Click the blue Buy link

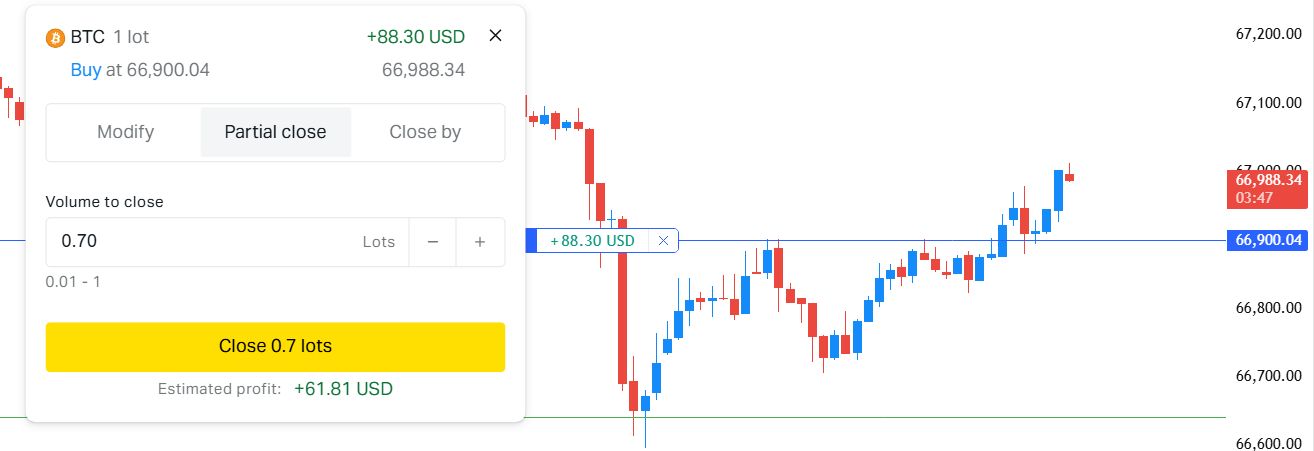[x=86, y=70]
